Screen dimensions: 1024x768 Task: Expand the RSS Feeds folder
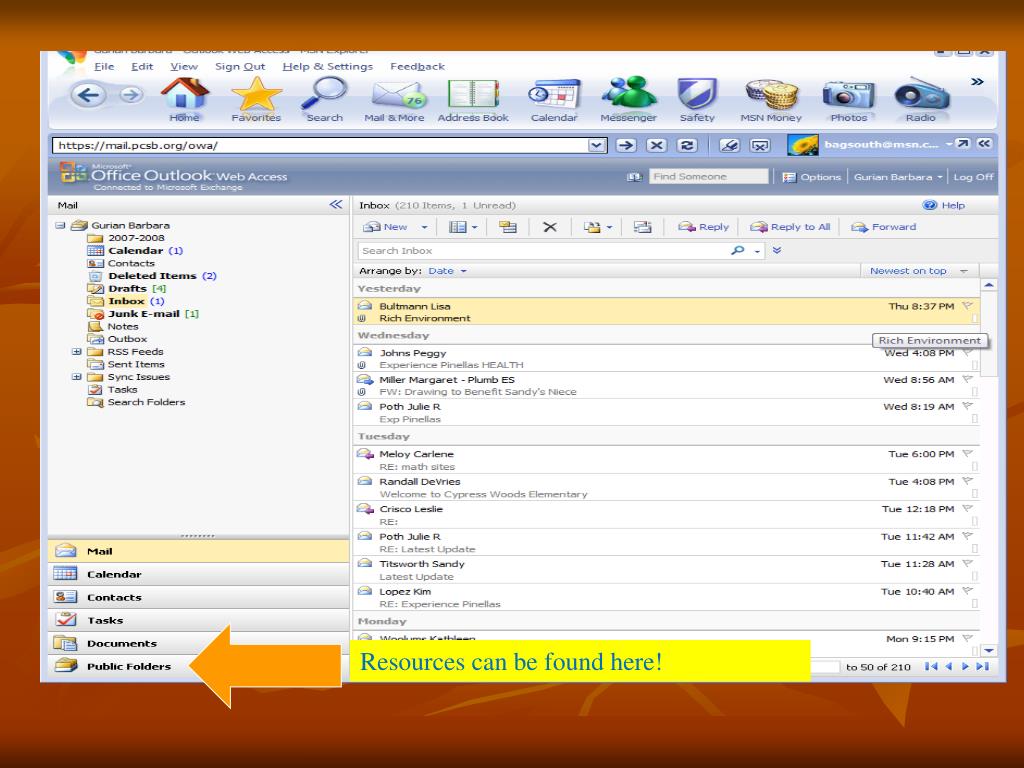(x=76, y=351)
